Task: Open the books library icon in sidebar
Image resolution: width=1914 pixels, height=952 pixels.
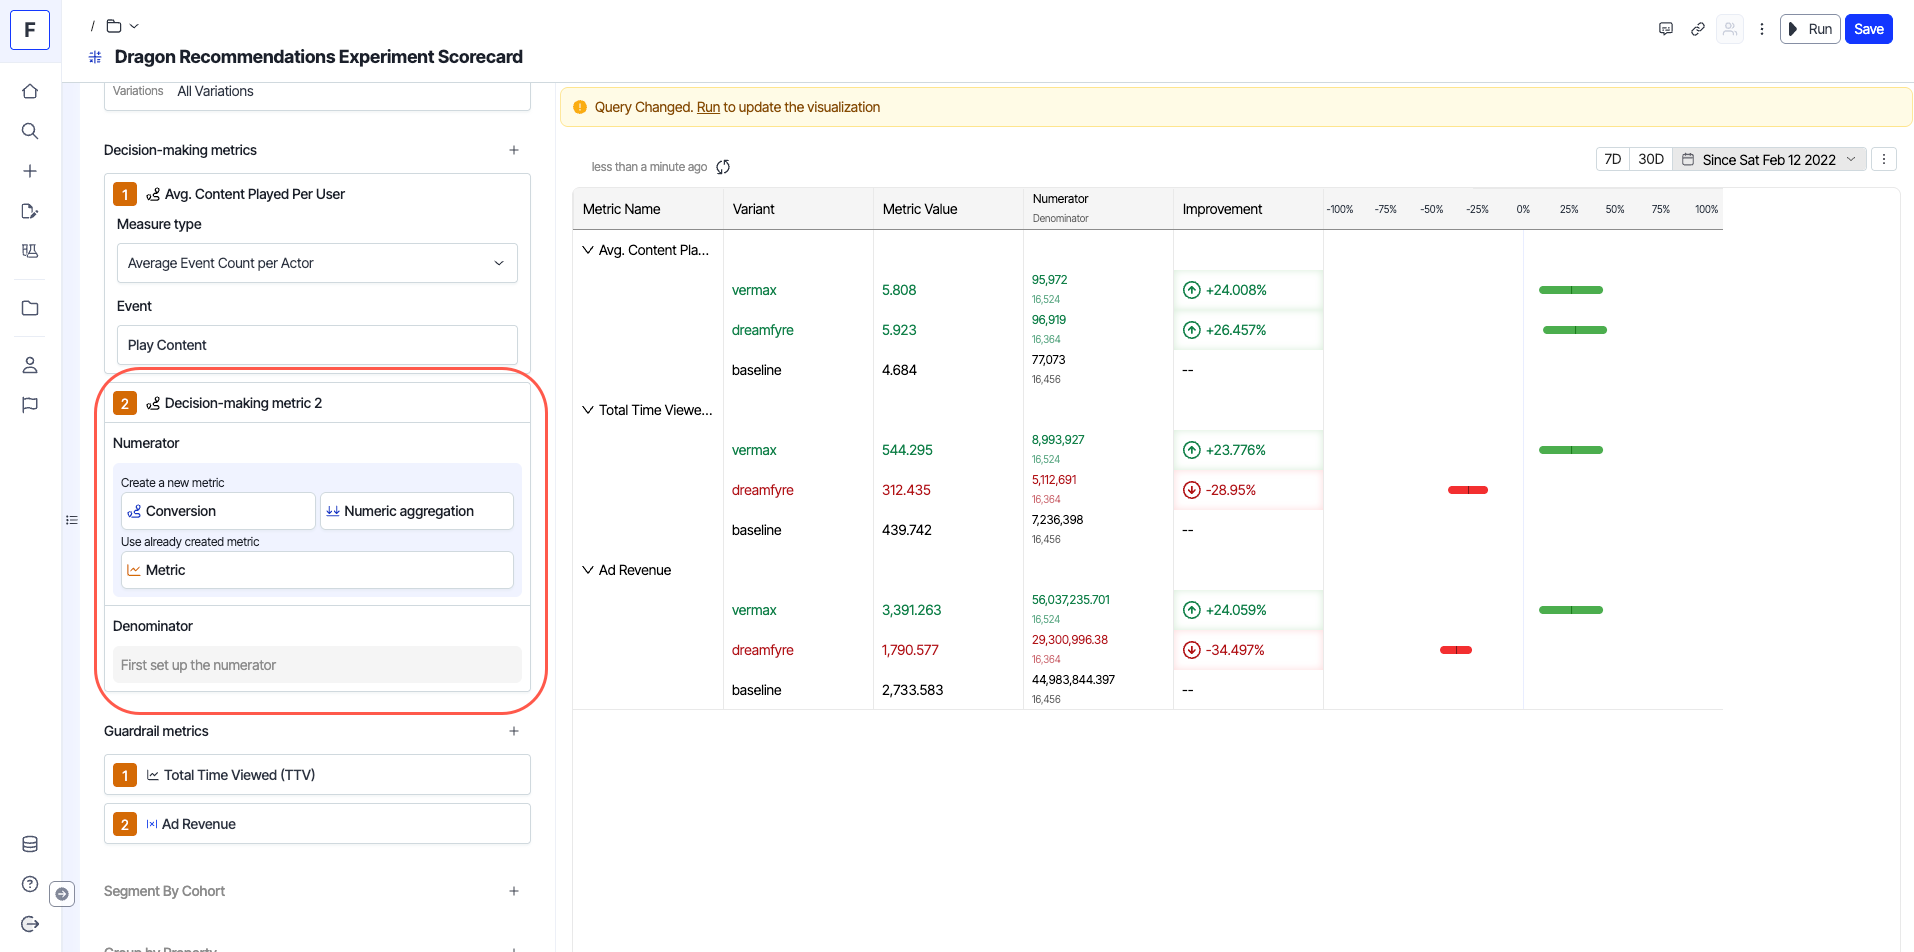Action: pos(30,251)
